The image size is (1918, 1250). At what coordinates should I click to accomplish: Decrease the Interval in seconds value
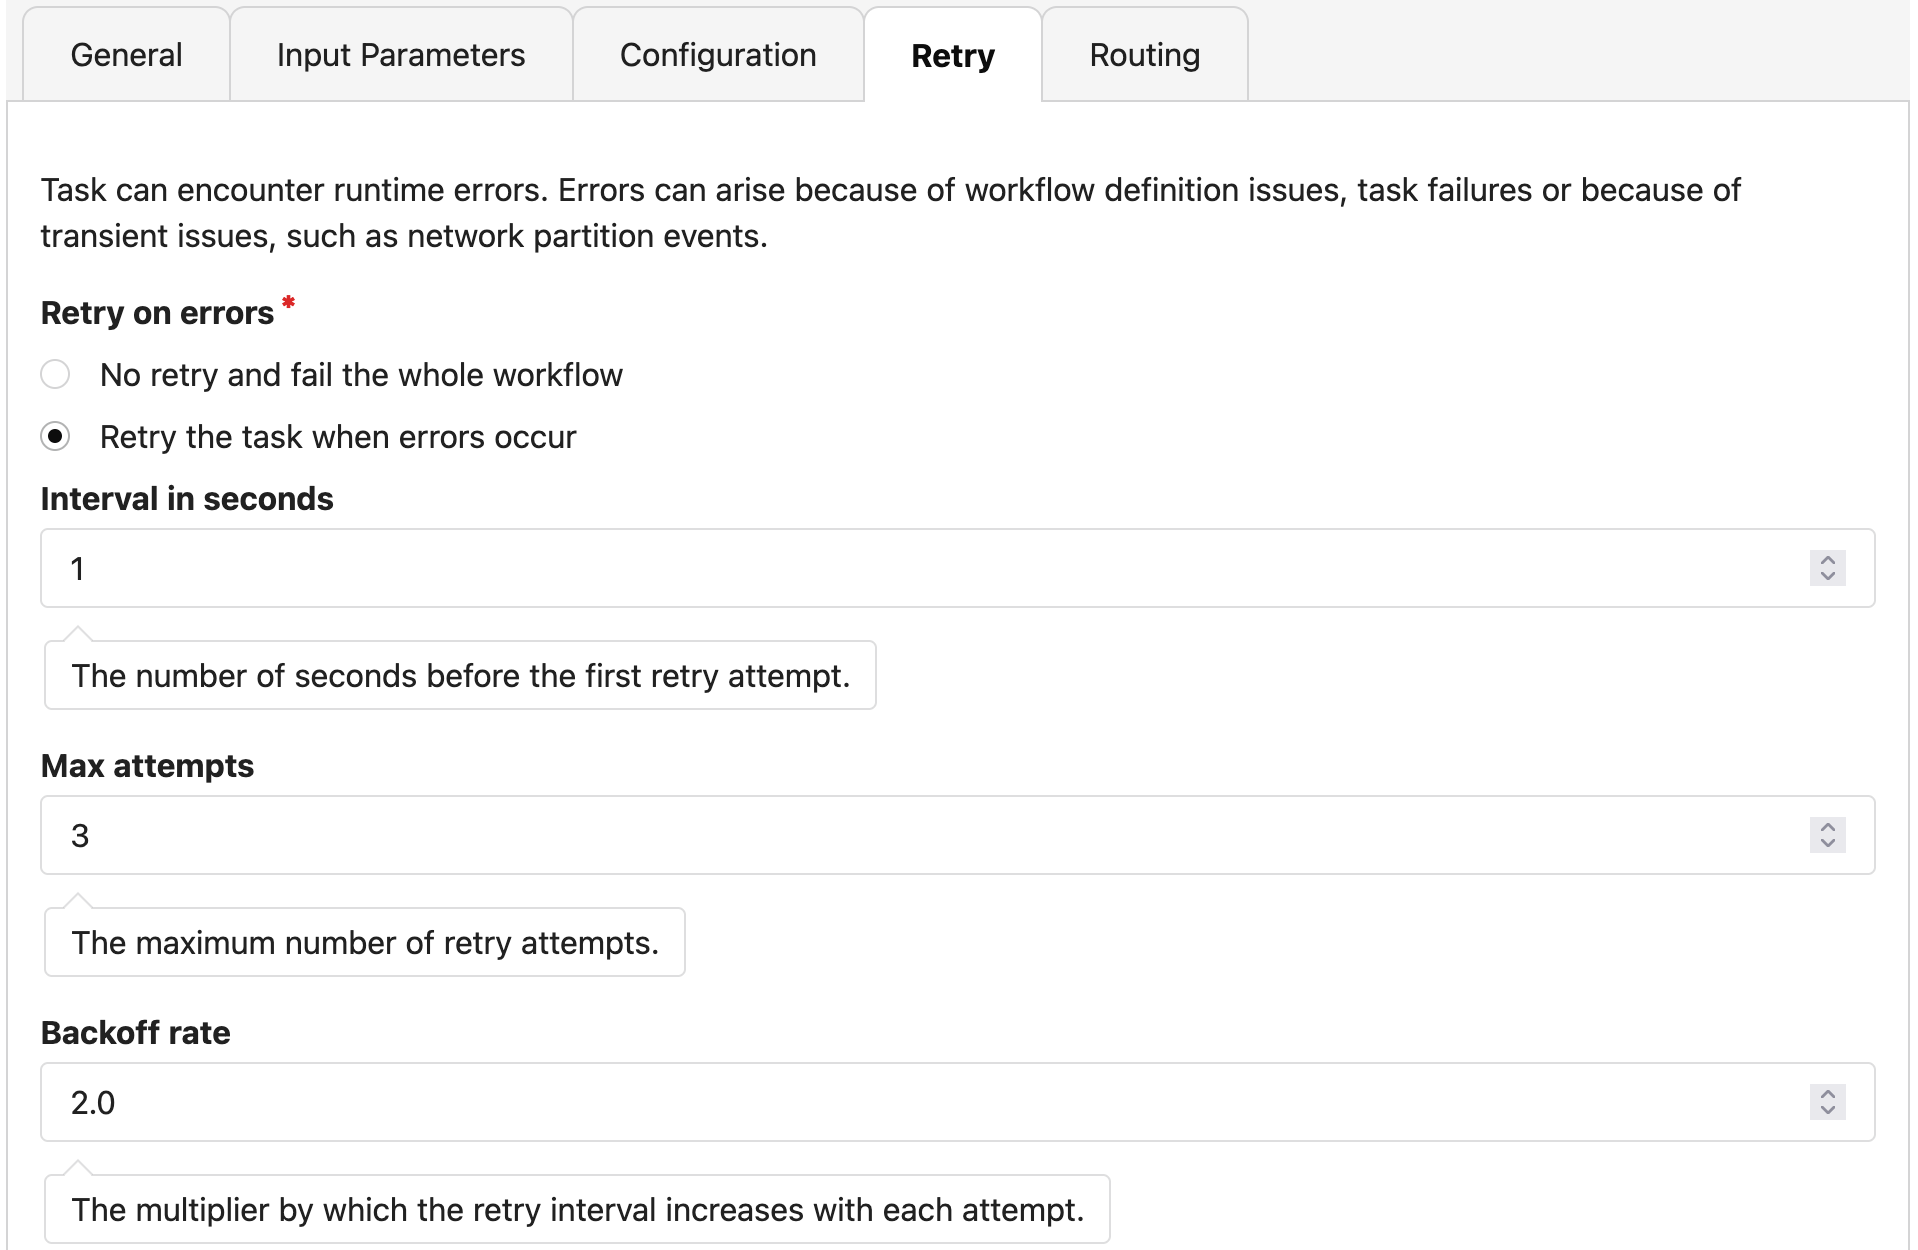pos(1827,577)
